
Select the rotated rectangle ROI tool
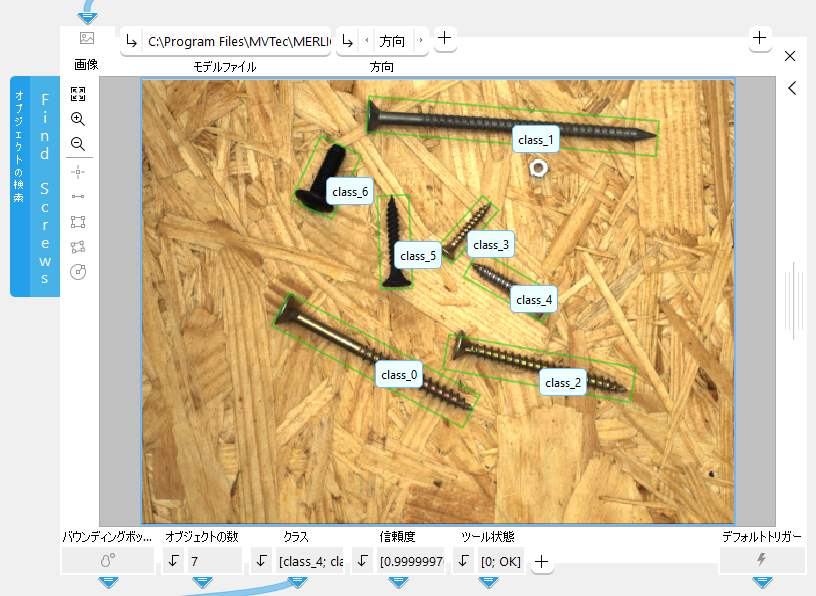pos(78,247)
